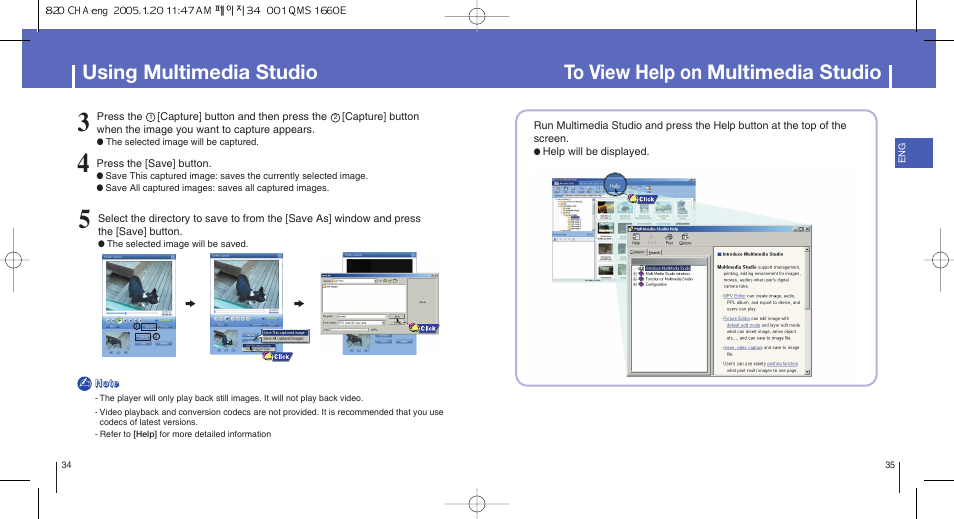Viewport: 954px width, 519px height.
Task: Click the Help content scrollbar down arrow
Action: (807, 372)
